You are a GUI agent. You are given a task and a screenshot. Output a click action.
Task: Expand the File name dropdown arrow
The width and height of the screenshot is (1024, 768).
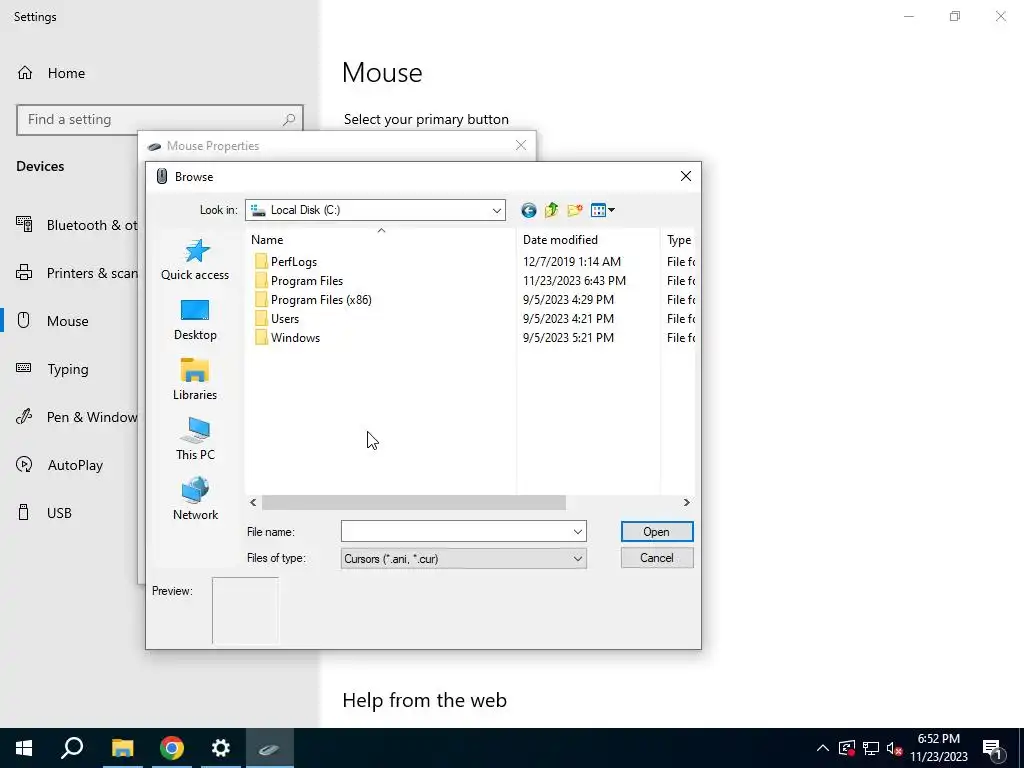[577, 532]
